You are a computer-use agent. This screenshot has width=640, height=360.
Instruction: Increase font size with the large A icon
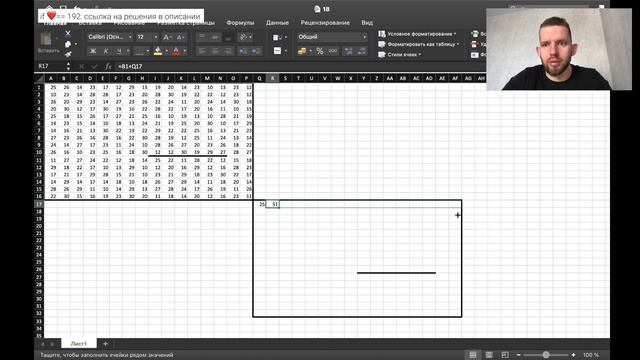(167, 37)
